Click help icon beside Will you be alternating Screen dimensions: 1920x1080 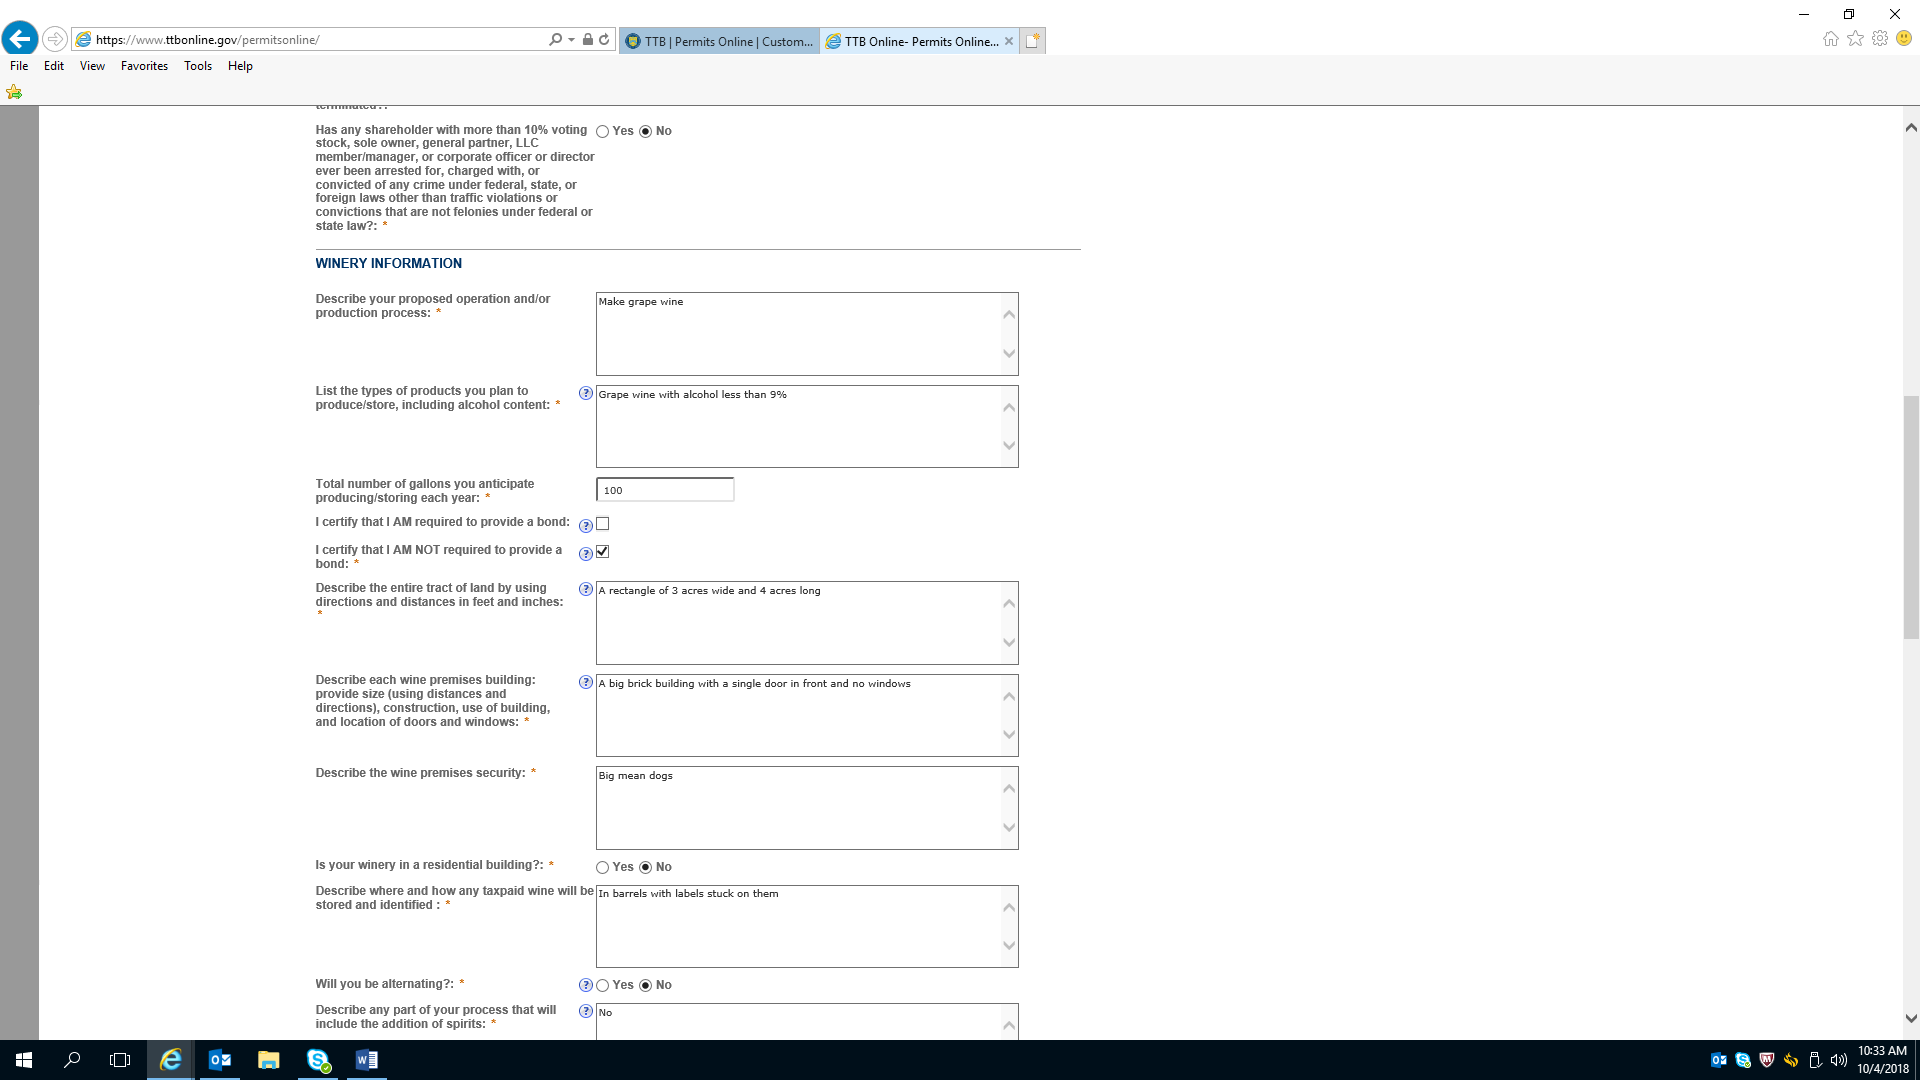pos(586,985)
